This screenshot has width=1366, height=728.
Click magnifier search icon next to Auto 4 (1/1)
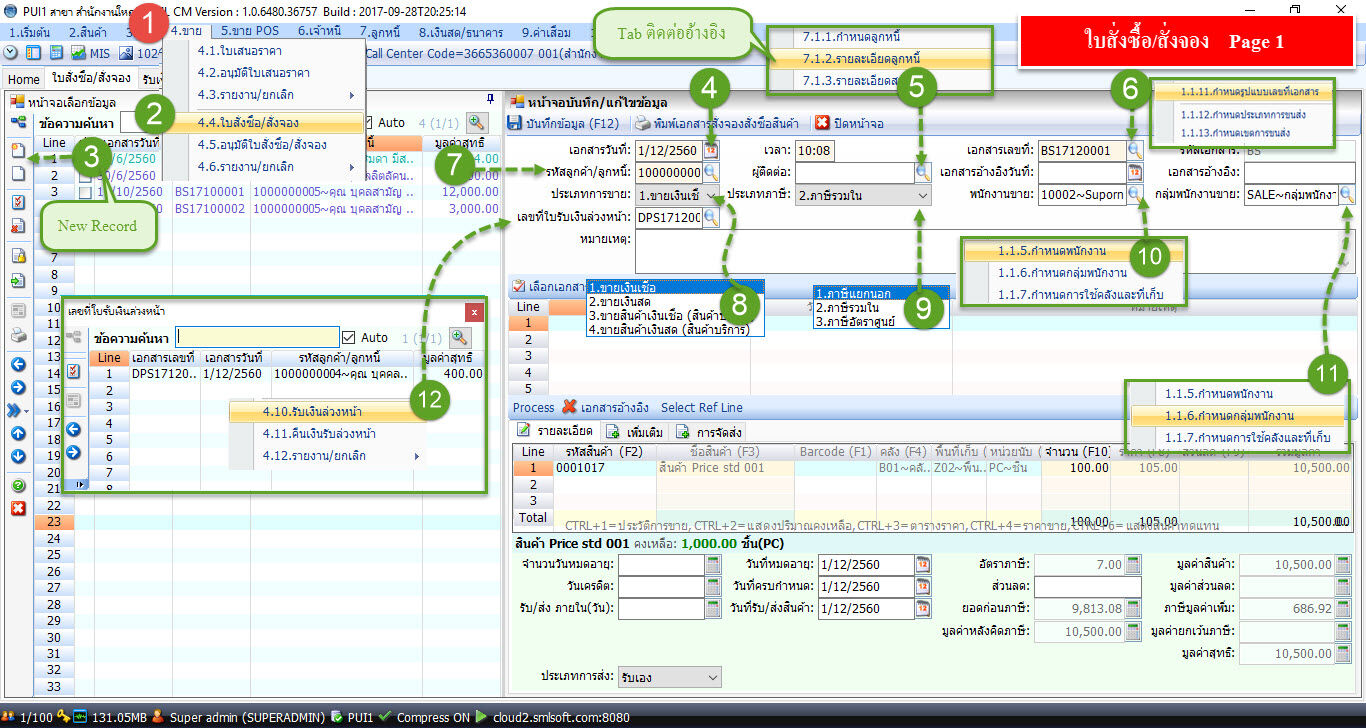coord(476,122)
